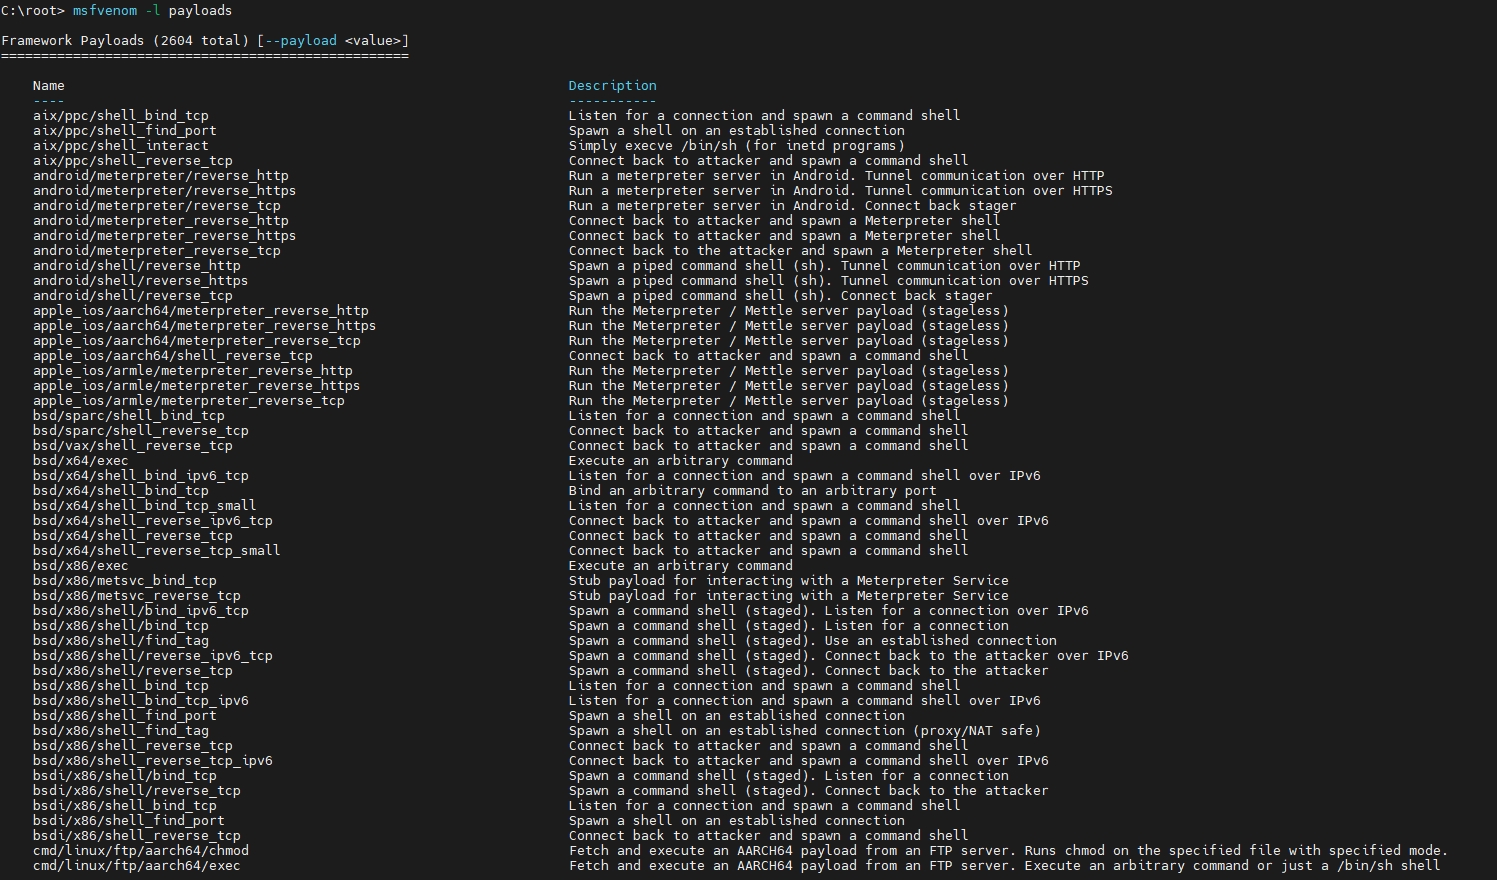
Task: Select bsd/x86/metsvc_bind_tcp payload
Action: (125, 581)
